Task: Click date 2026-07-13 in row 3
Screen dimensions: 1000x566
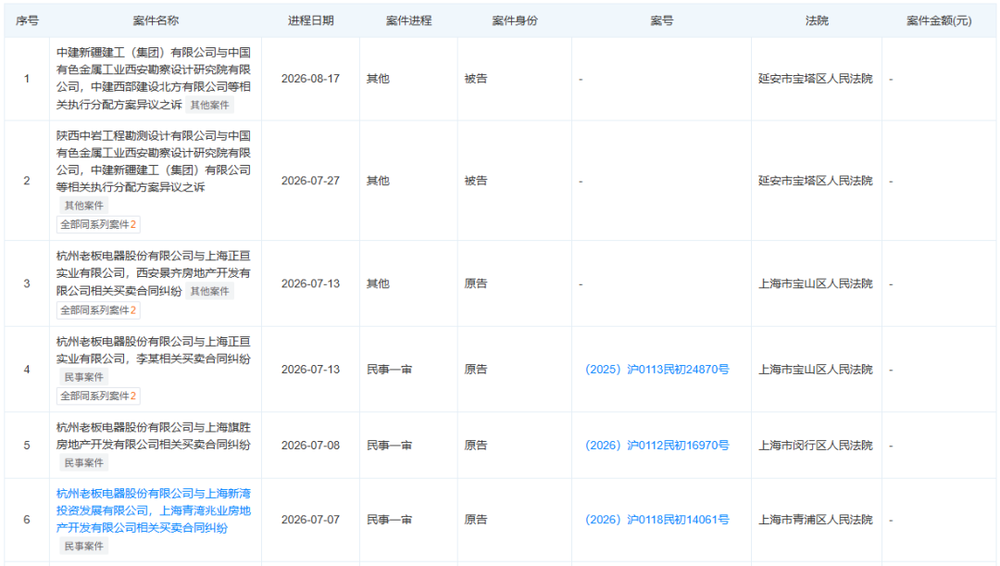Action: pyautogui.click(x=311, y=283)
